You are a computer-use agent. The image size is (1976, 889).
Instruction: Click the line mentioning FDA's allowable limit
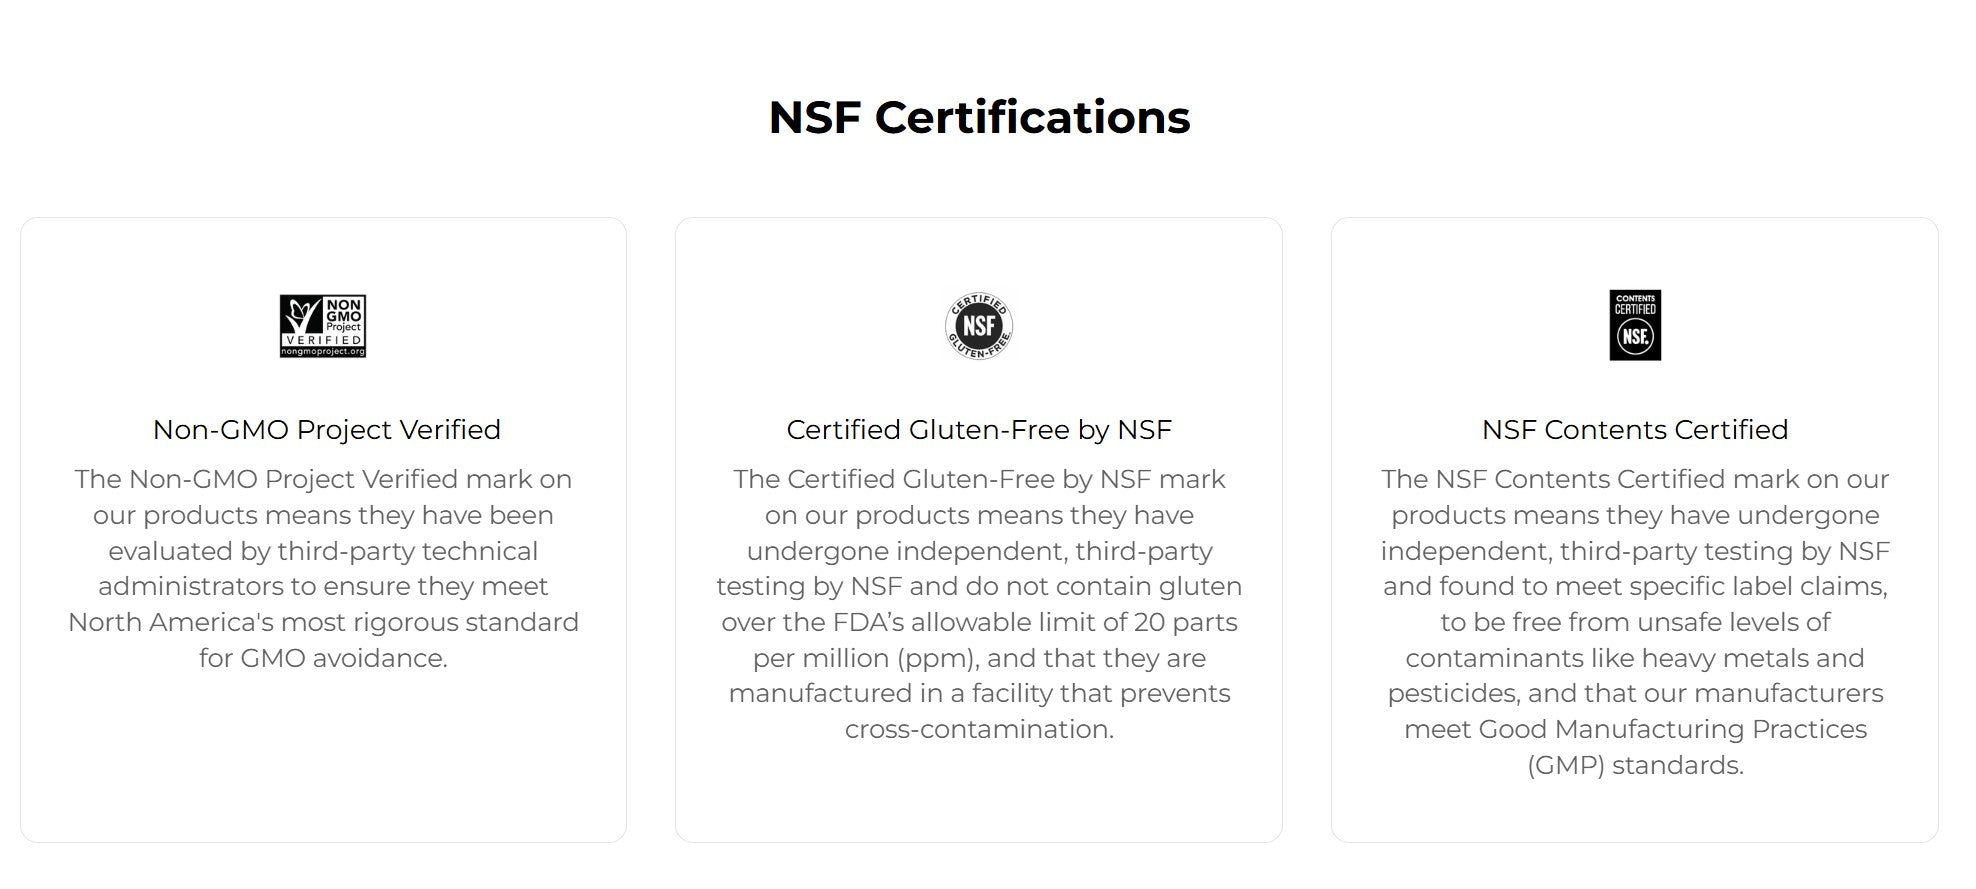[979, 622]
